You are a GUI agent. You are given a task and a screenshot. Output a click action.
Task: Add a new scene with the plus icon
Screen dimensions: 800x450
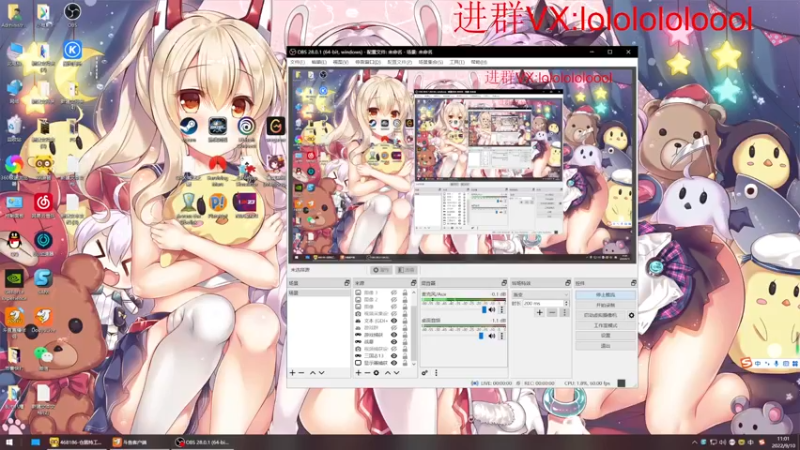tap(292, 373)
